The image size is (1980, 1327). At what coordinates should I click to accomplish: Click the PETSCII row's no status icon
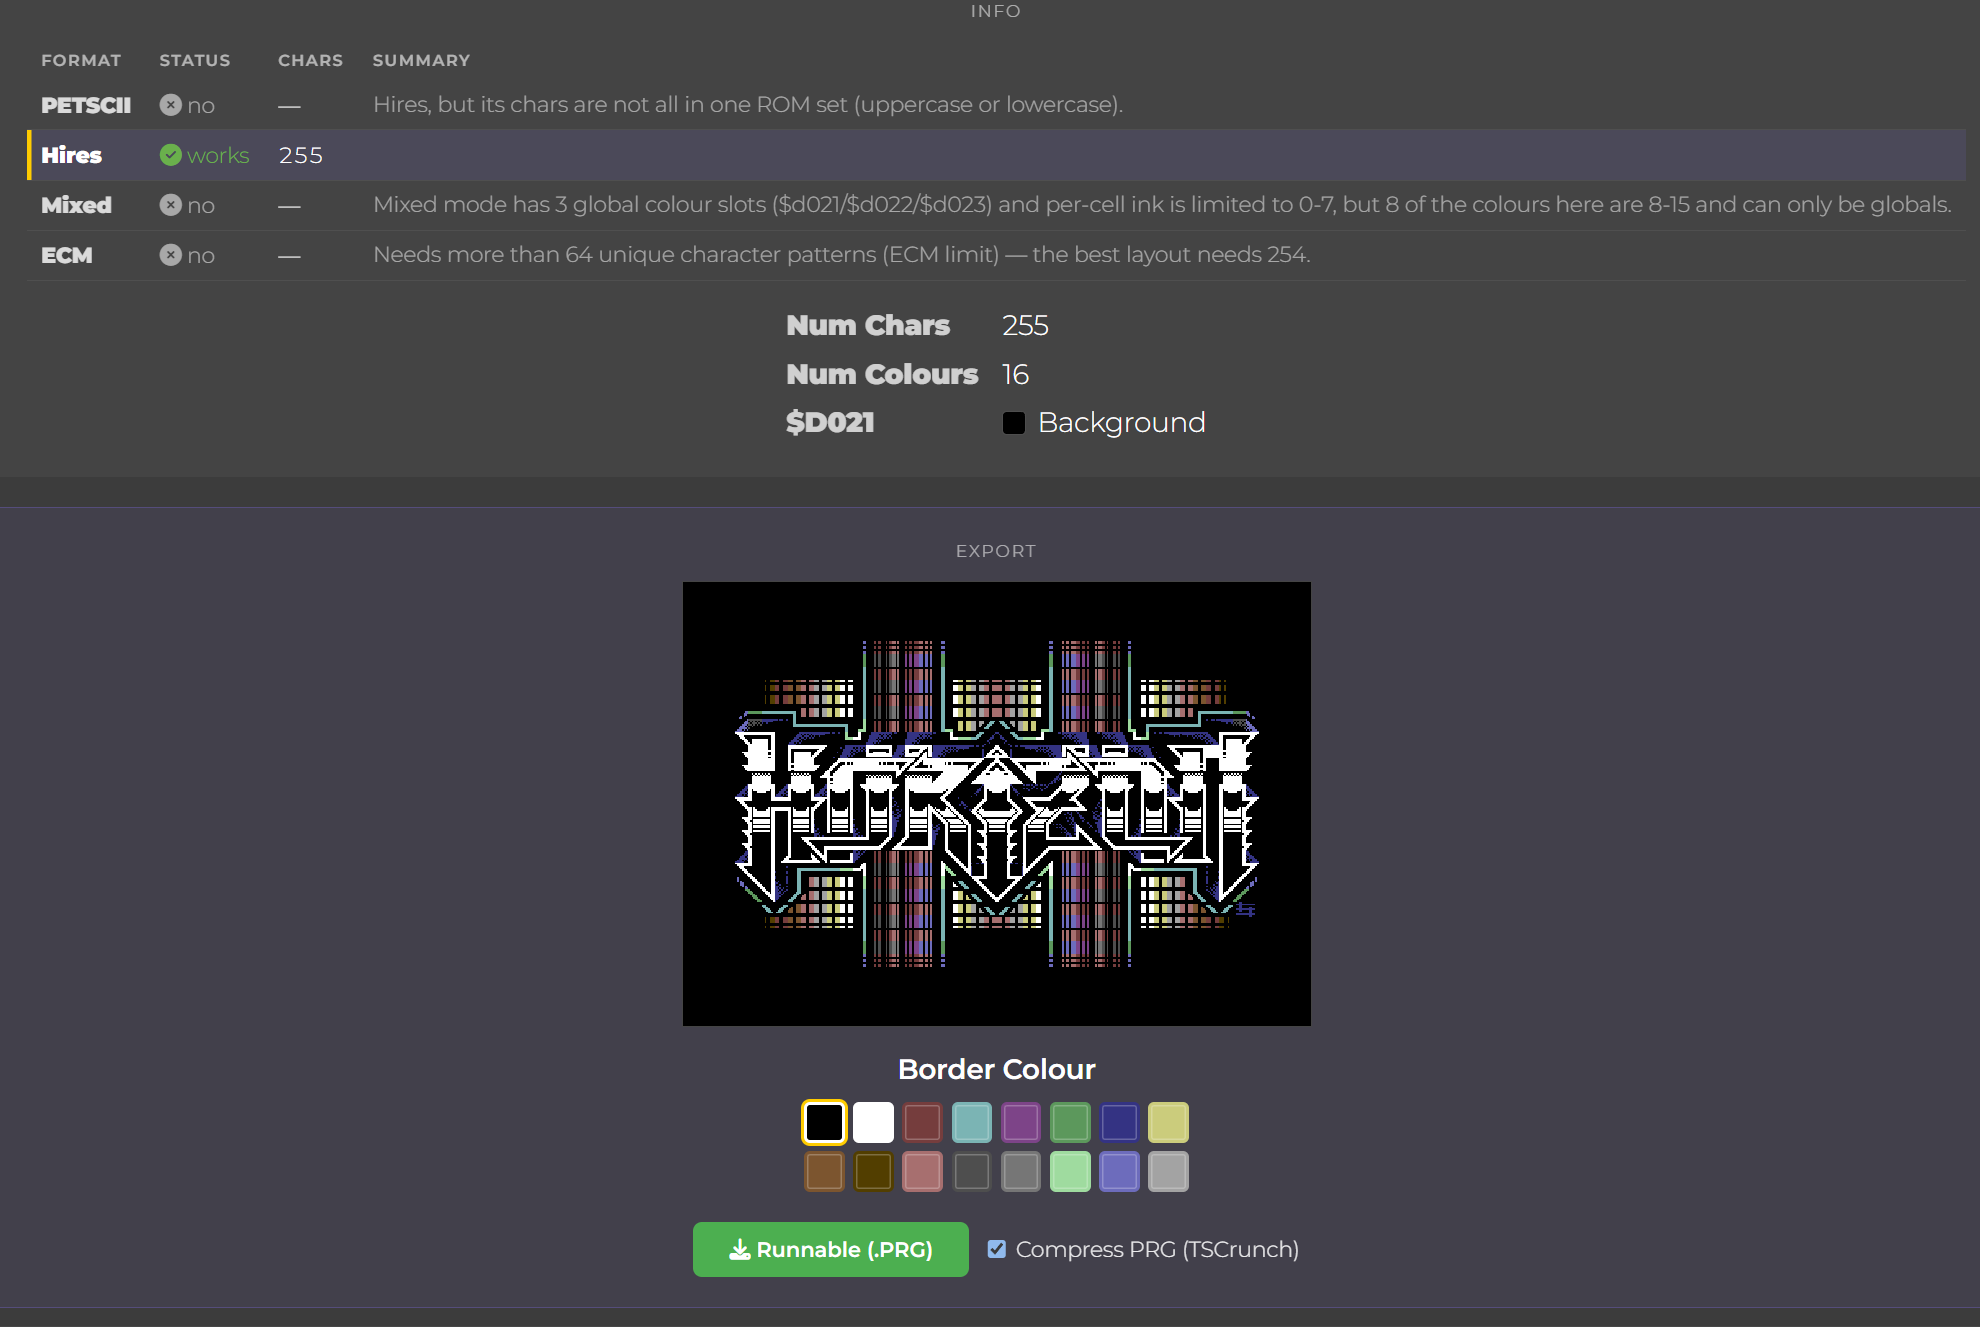[x=171, y=105]
